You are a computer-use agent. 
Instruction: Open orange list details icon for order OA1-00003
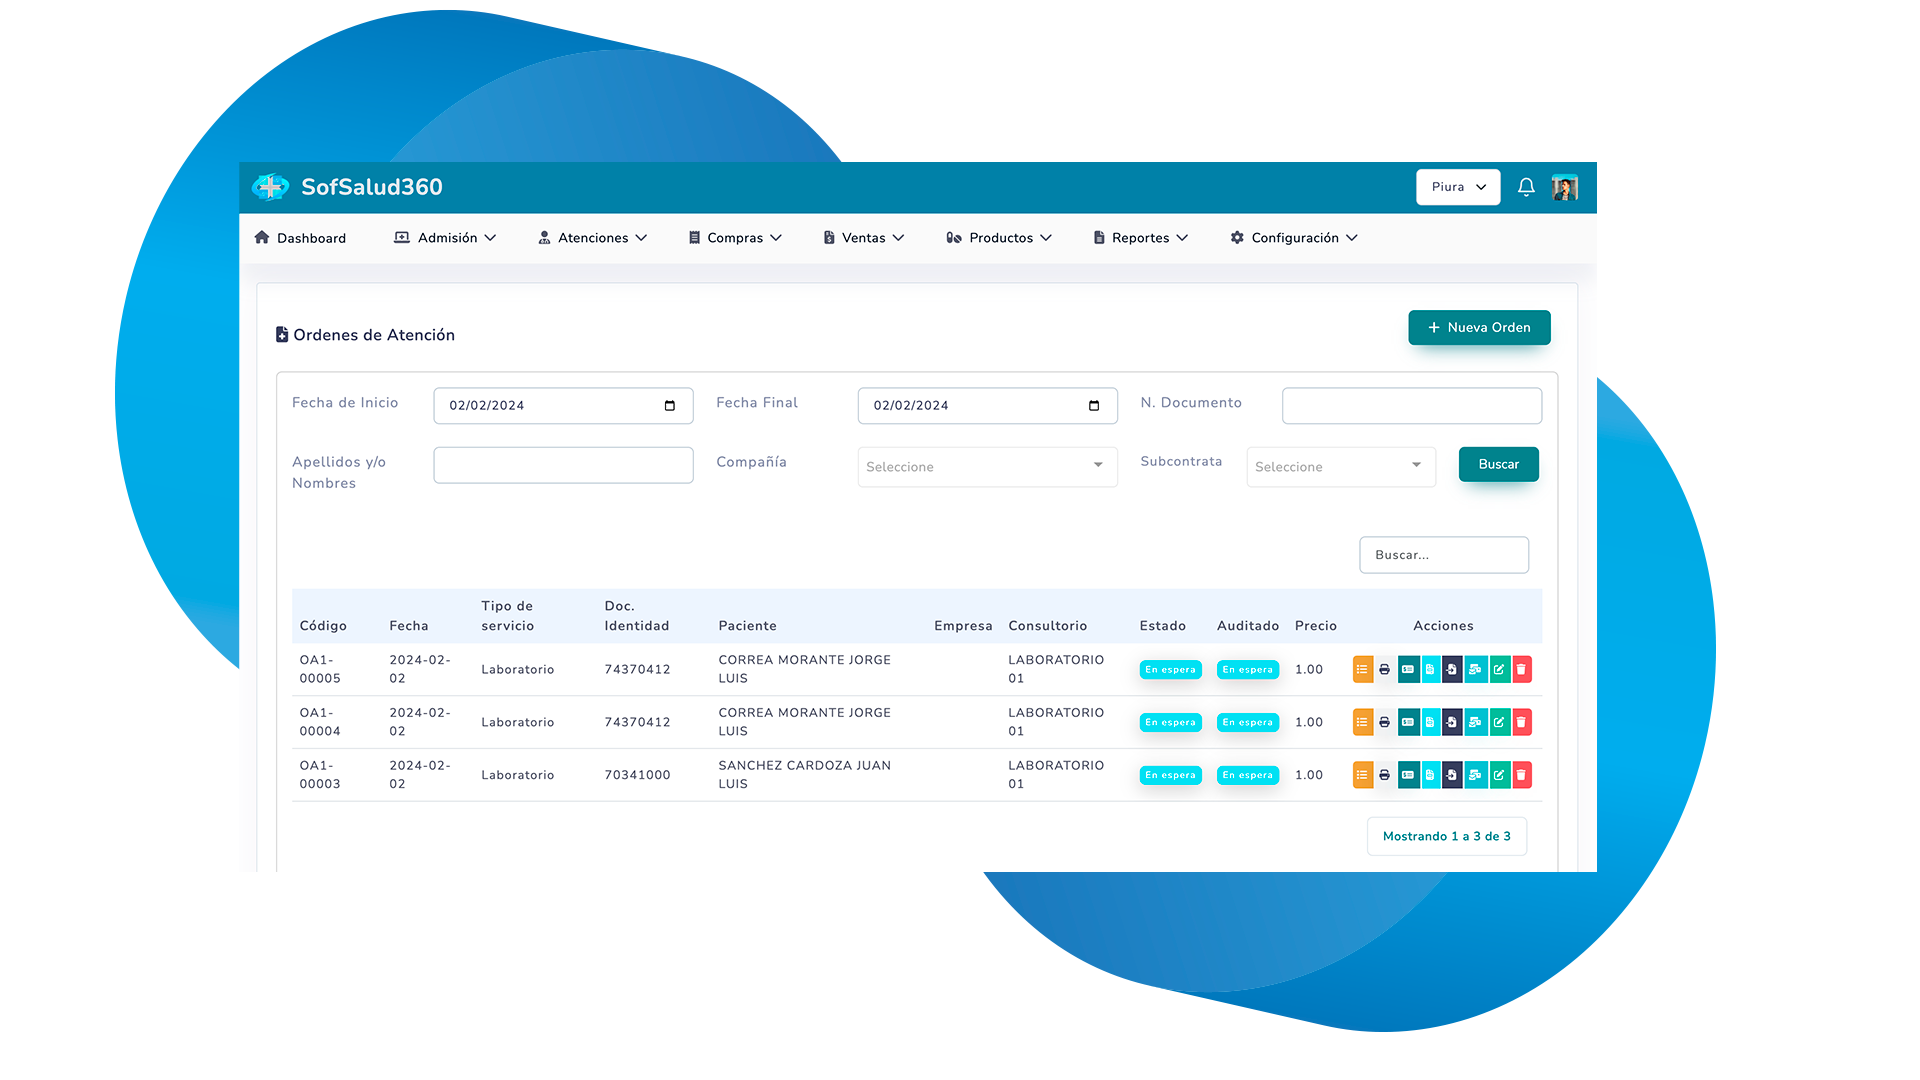(x=1363, y=775)
